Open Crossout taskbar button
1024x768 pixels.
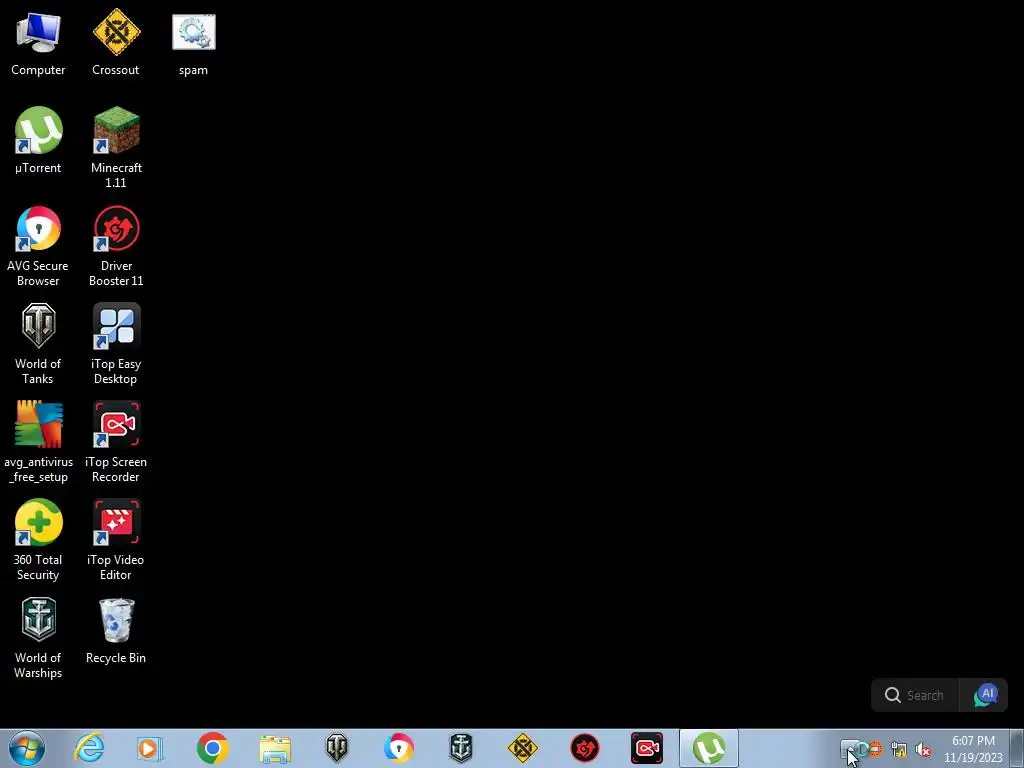coord(522,748)
